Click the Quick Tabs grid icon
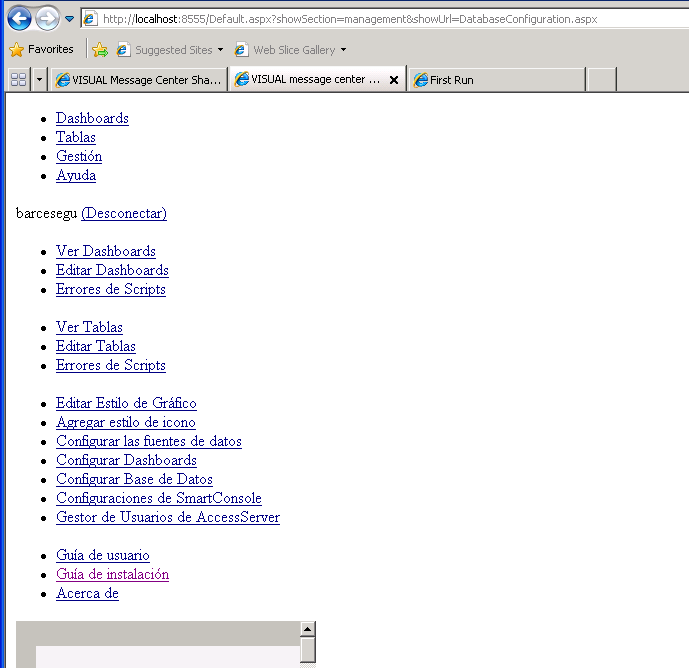Image resolution: width=689 pixels, height=668 pixels. tap(18, 80)
